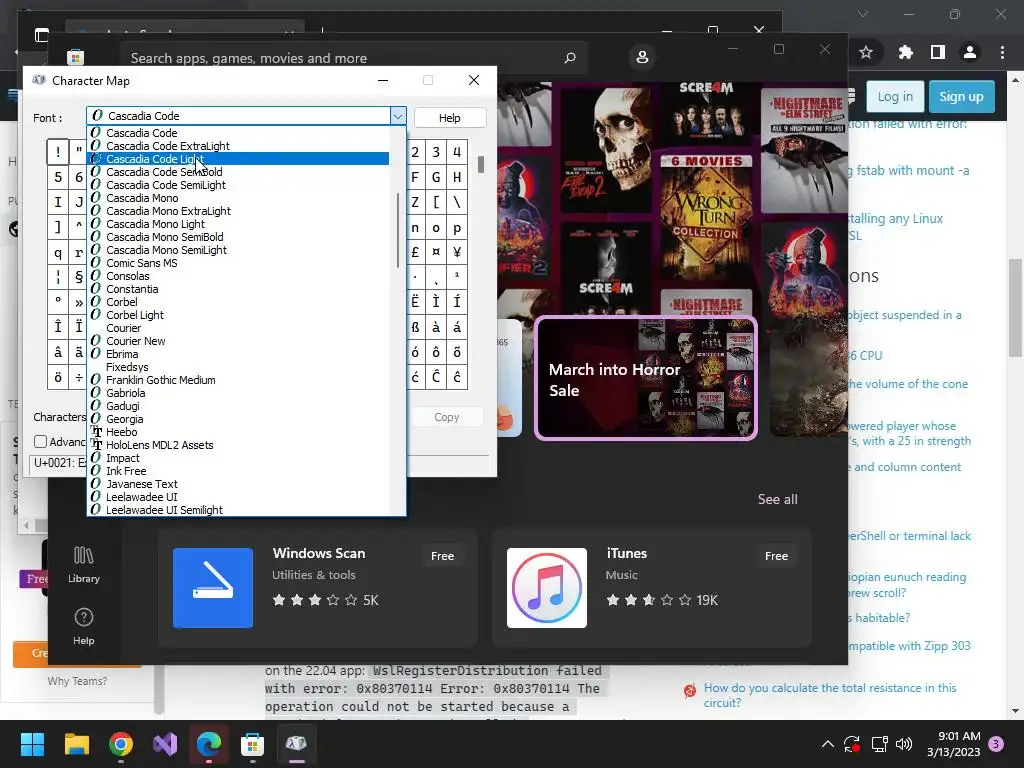The height and width of the screenshot is (768, 1024).
Task: Open Visual Studio from taskbar
Action: (165, 744)
